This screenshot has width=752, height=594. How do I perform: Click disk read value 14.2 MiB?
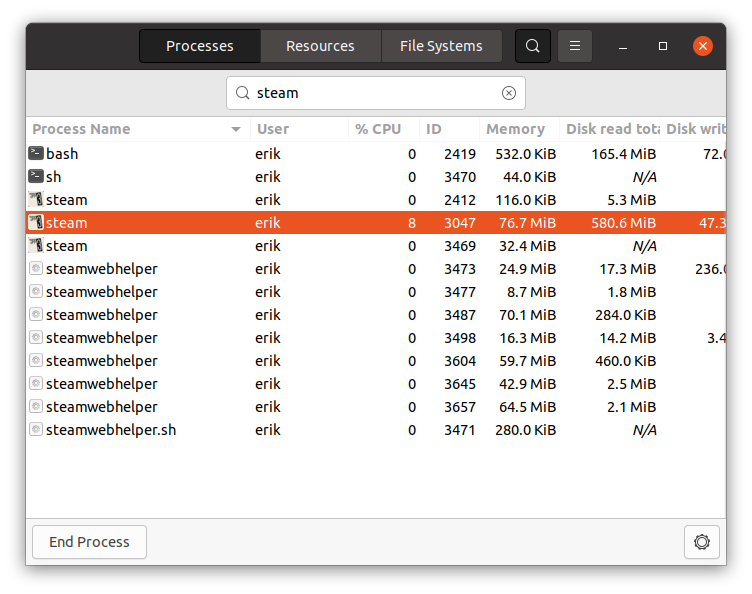(628, 338)
